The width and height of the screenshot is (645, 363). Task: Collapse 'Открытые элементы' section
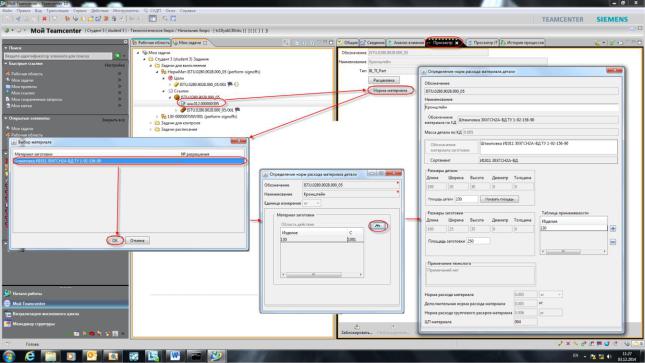(x=6, y=119)
